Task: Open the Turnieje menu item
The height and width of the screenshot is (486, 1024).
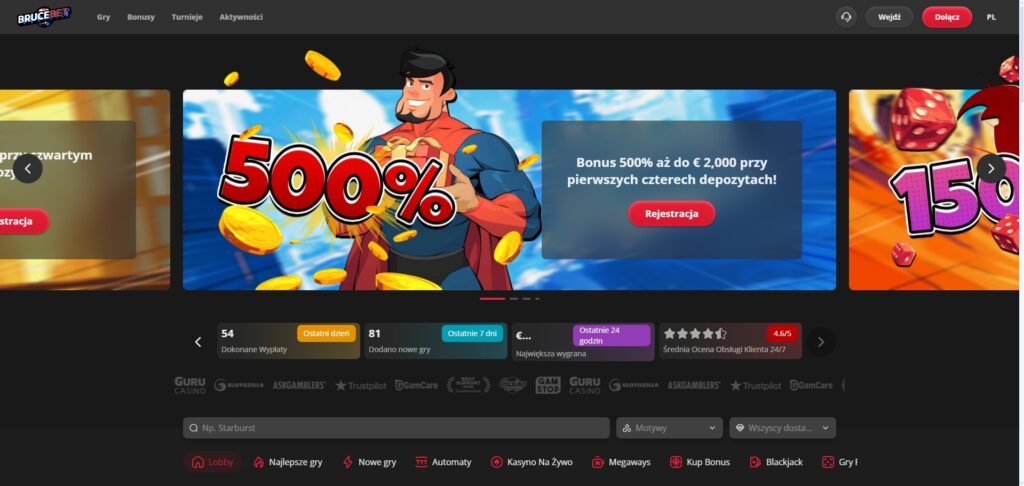Action: click(187, 17)
